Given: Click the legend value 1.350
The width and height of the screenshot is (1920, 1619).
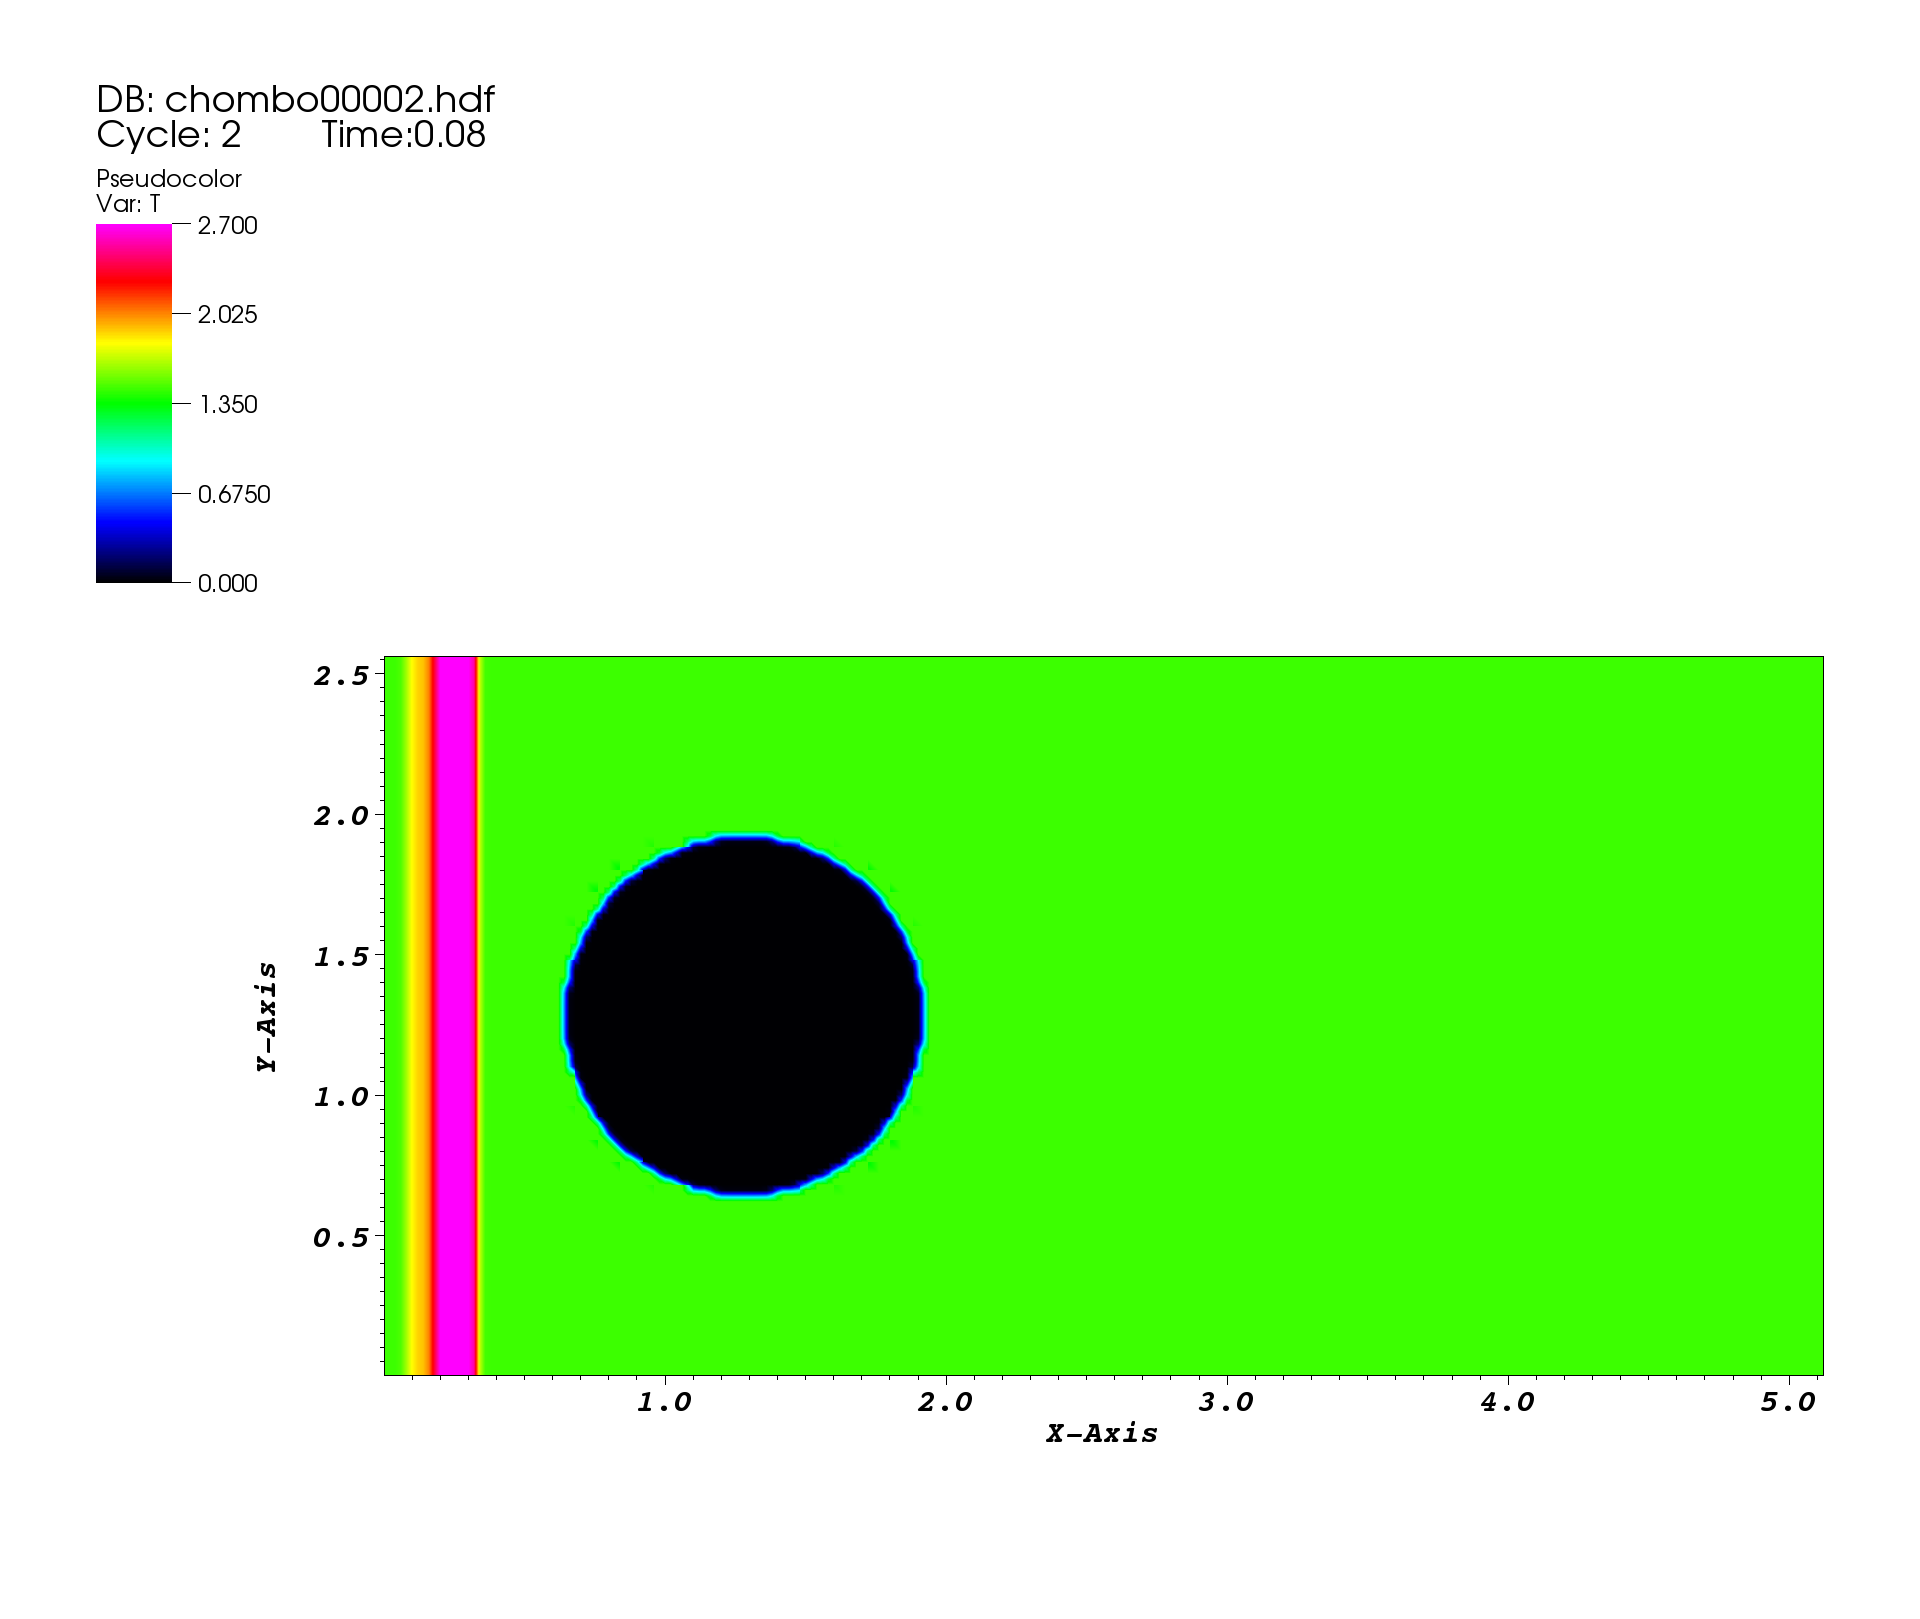Looking at the screenshot, I should pyautogui.click(x=228, y=405).
